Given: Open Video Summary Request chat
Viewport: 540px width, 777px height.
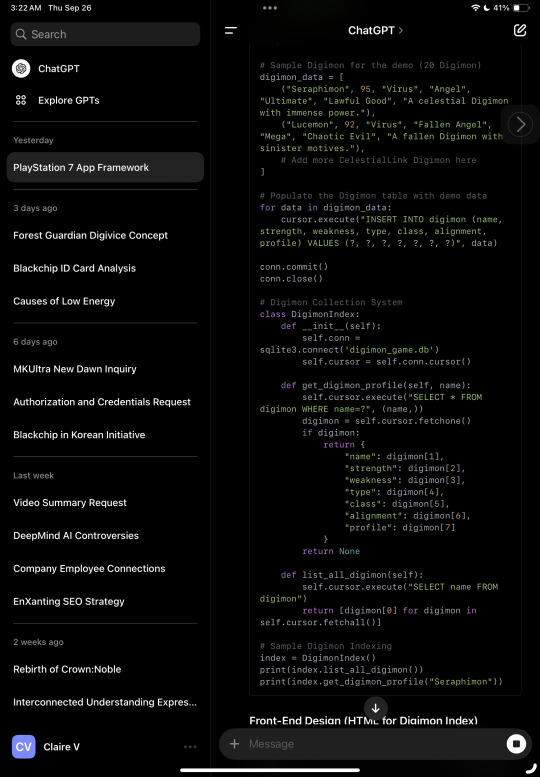Looking at the screenshot, I should 70,502.
